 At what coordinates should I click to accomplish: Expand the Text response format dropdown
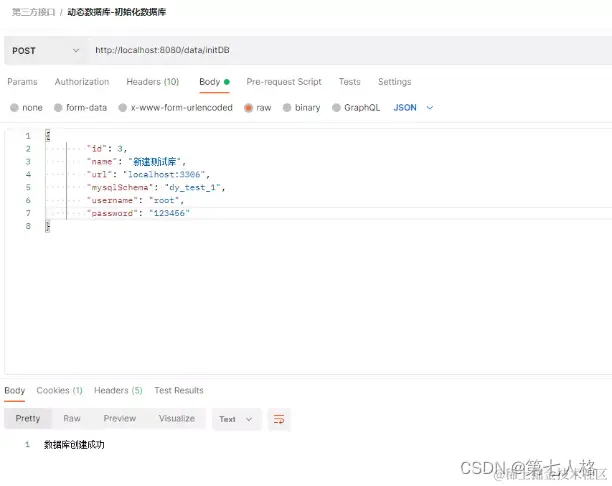click(x=236, y=419)
